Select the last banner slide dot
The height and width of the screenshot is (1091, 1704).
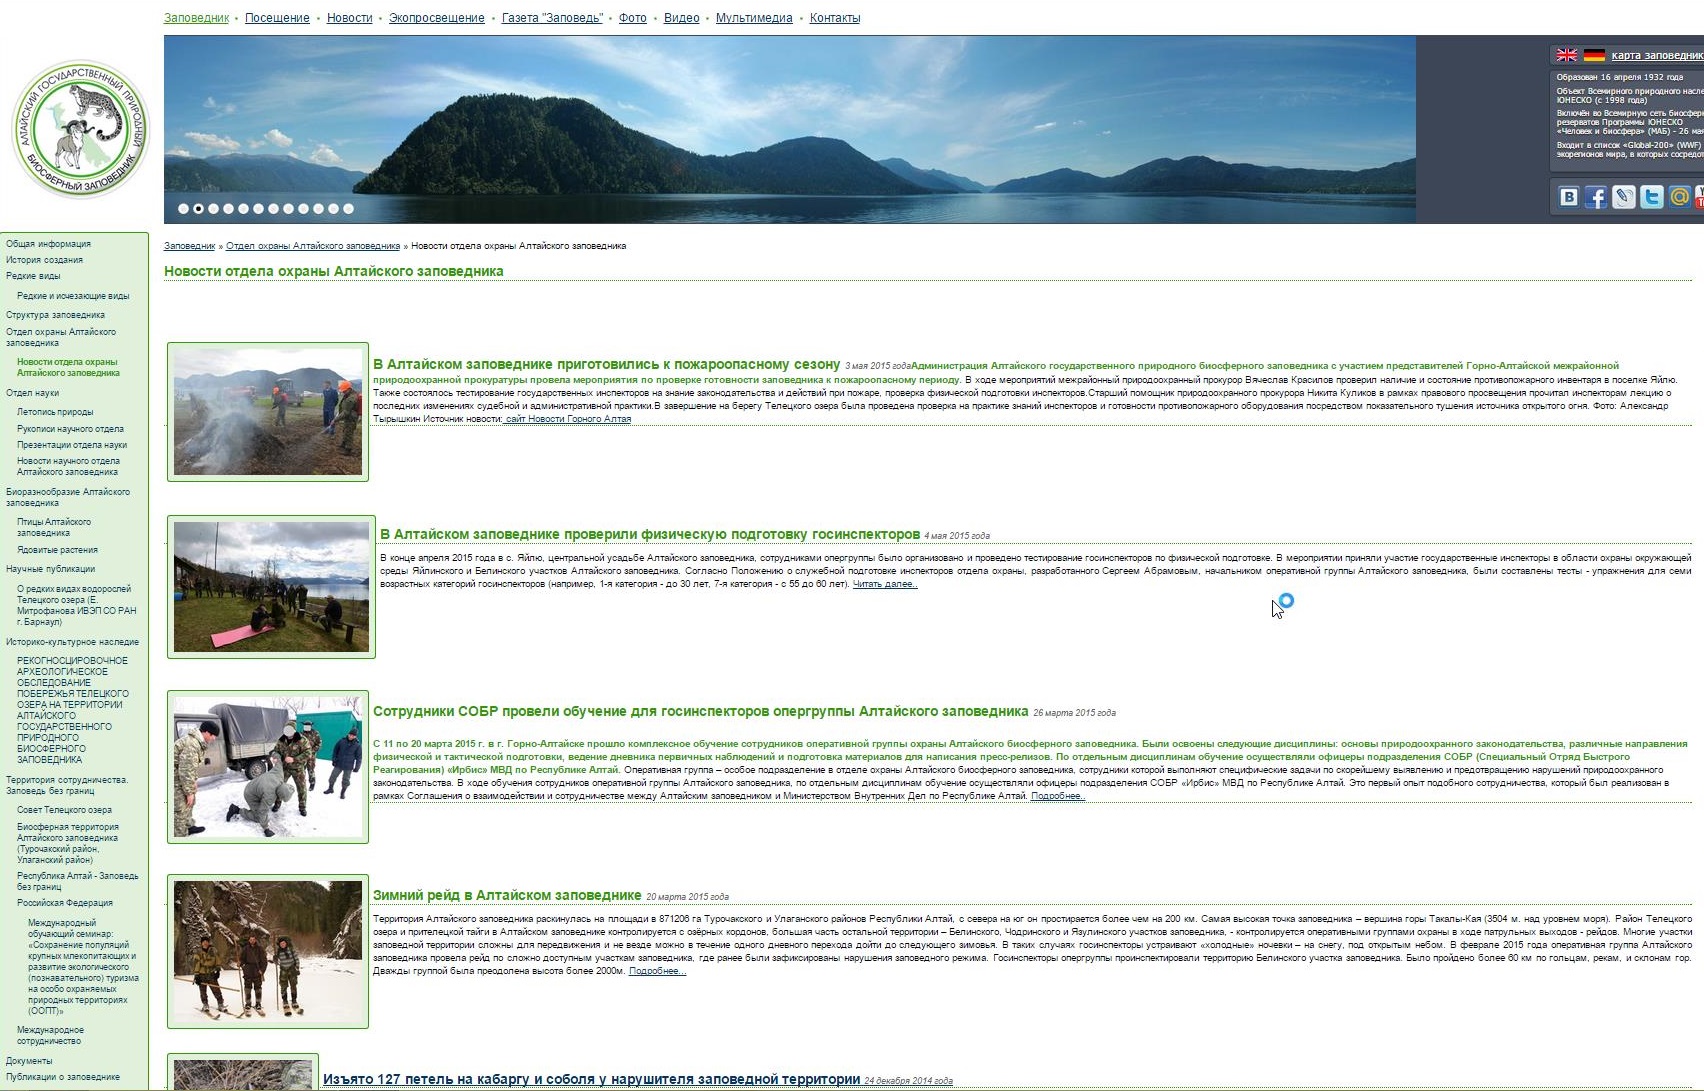[x=348, y=209]
